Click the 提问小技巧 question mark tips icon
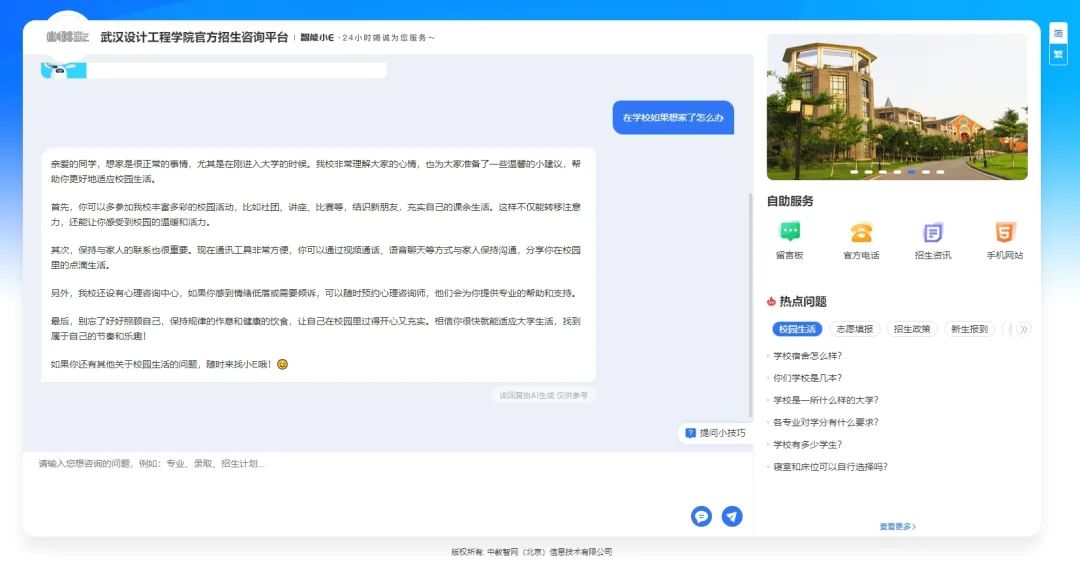 pos(691,433)
